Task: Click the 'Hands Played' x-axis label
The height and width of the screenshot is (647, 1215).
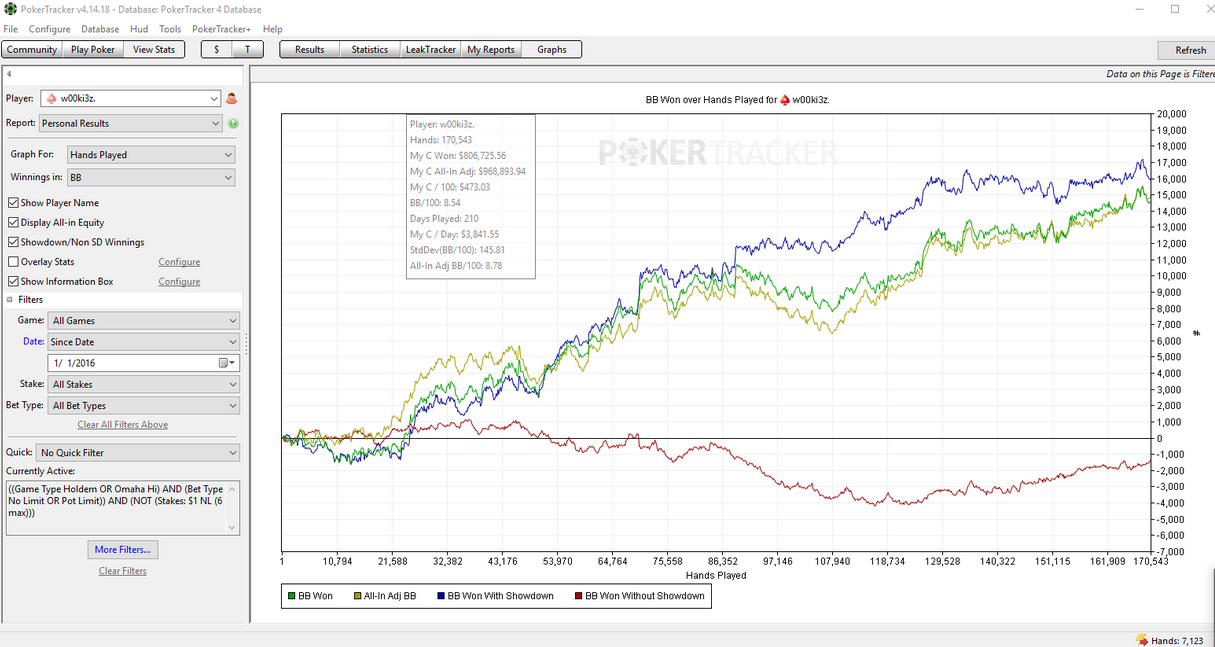Action: [x=716, y=576]
